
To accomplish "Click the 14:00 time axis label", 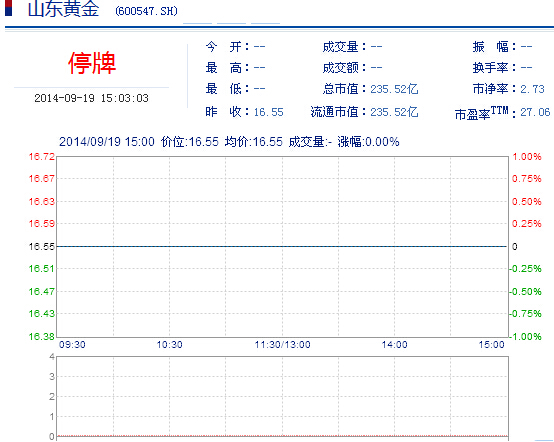I will click(395, 344).
